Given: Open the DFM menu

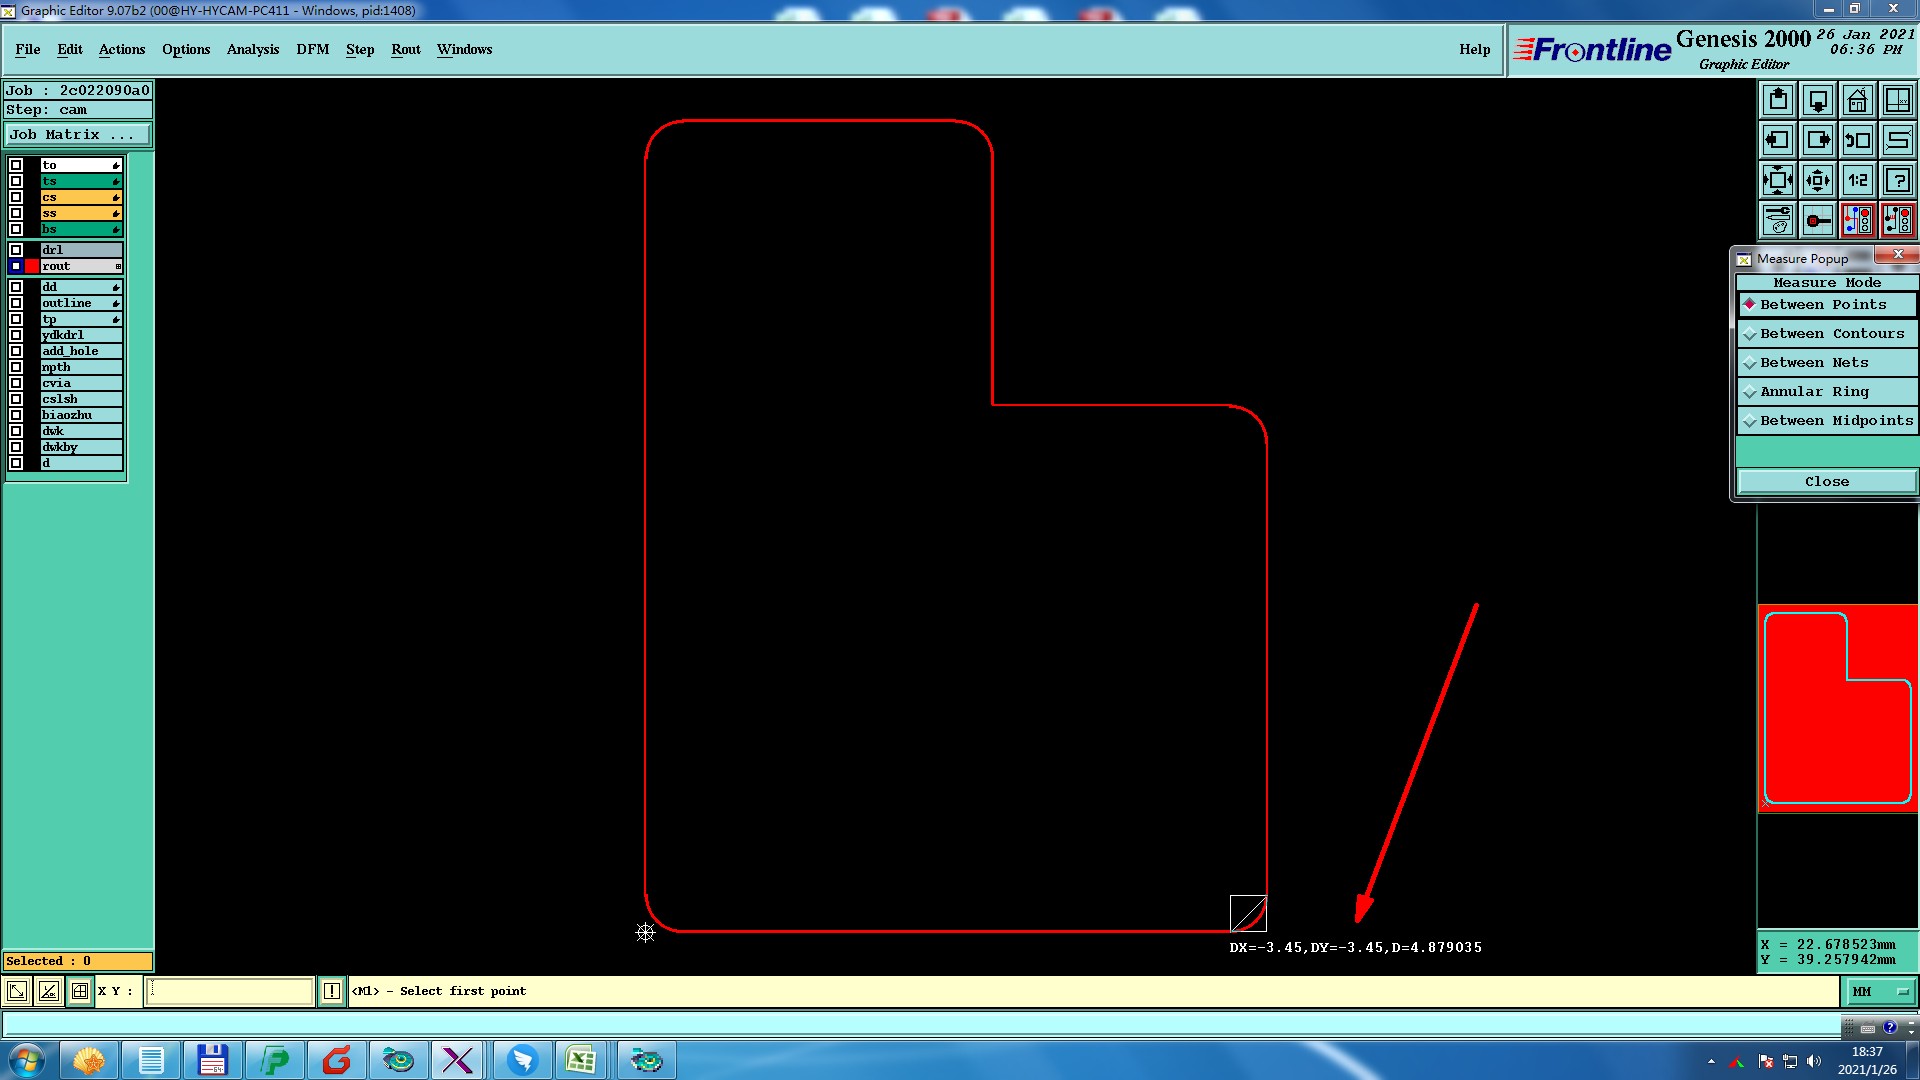Looking at the screenshot, I should (x=312, y=50).
